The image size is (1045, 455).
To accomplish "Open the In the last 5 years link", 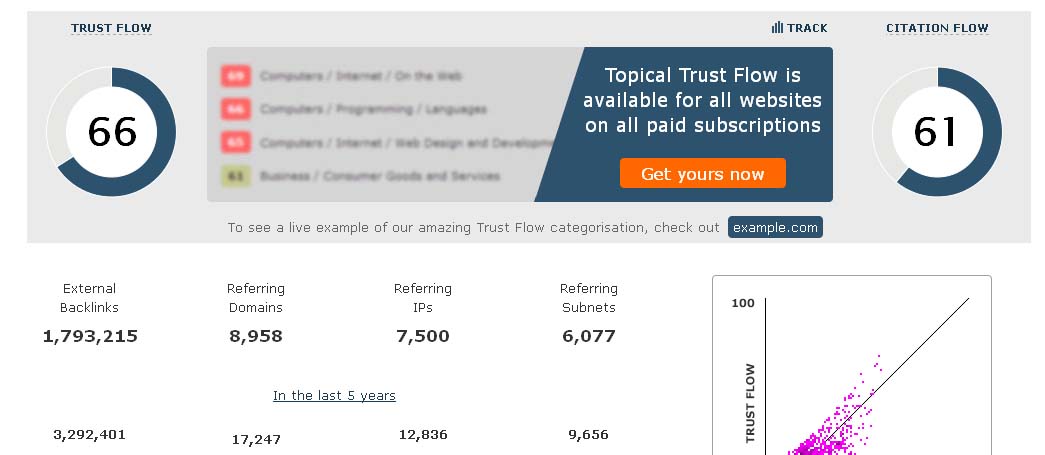I will (x=334, y=396).
